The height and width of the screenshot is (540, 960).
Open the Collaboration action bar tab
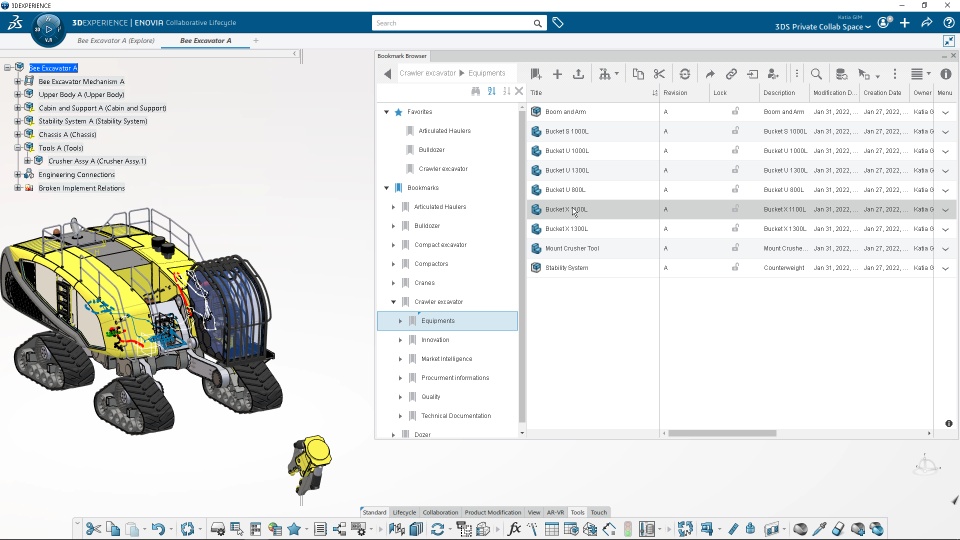(x=440, y=512)
